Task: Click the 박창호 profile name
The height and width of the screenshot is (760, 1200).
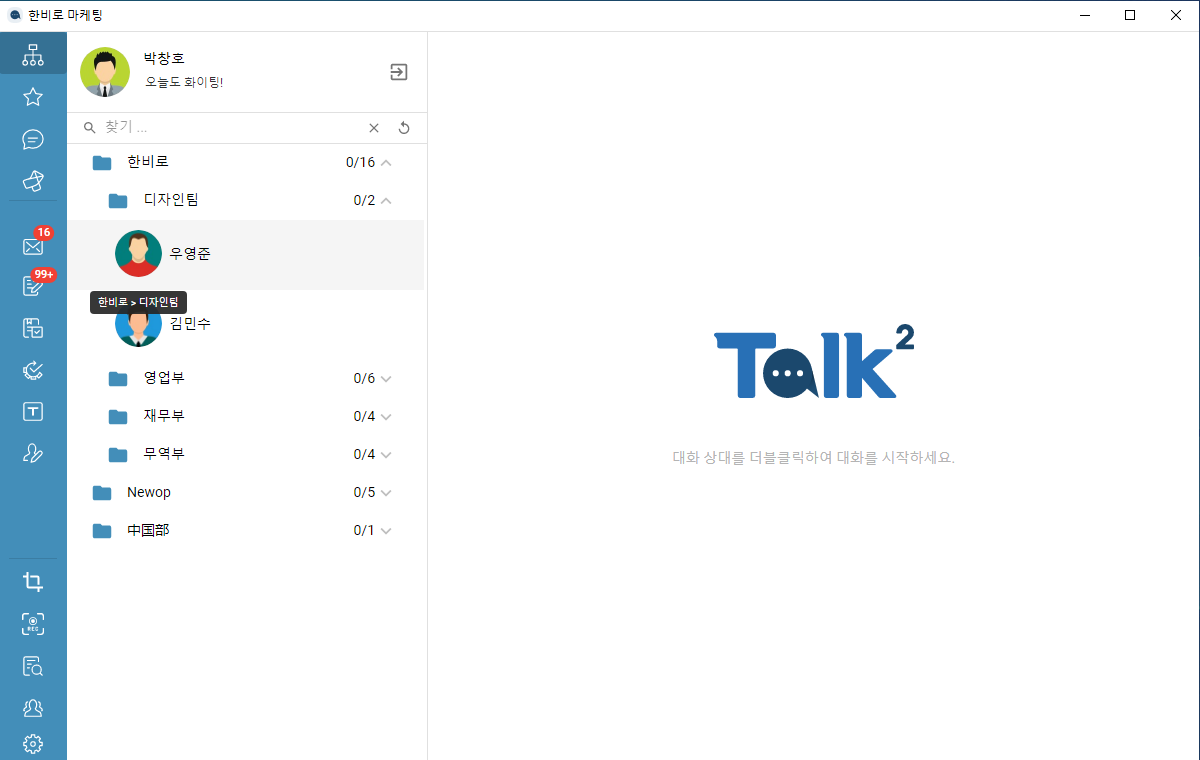Action: tap(164, 59)
